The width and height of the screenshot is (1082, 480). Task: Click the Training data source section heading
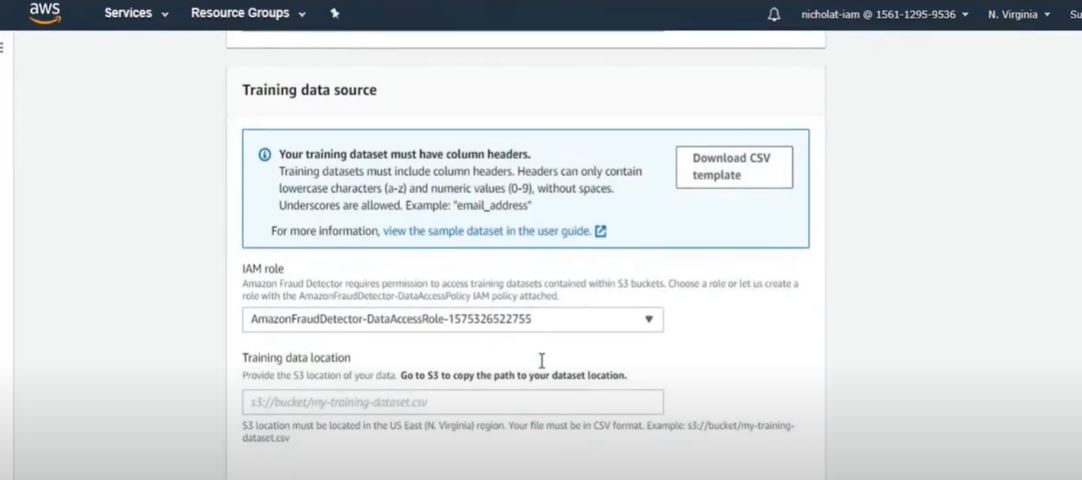coord(309,90)
